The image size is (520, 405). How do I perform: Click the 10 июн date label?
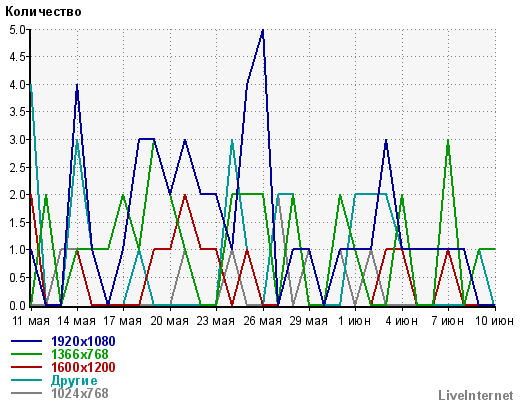[494, 321]
